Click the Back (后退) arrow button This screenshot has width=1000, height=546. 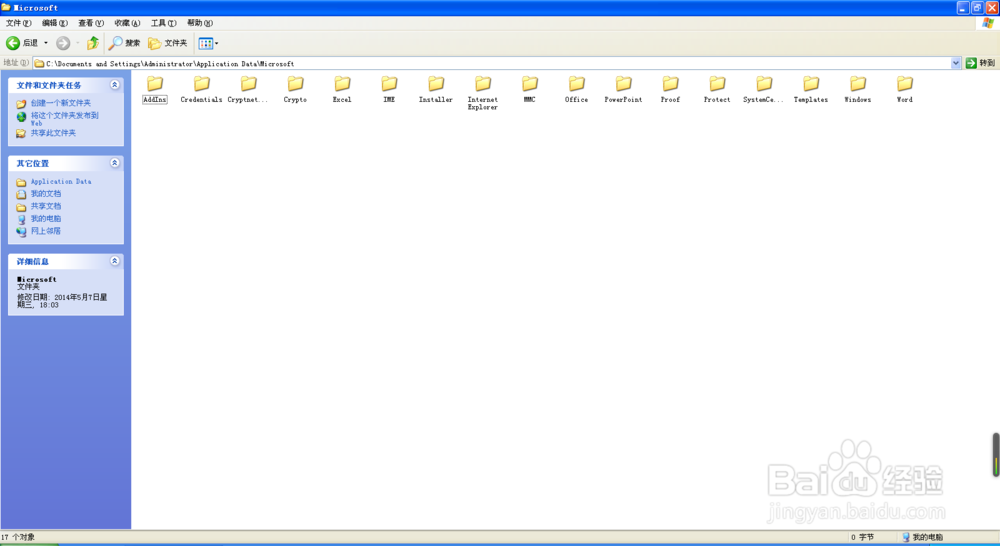pos(22,43)
